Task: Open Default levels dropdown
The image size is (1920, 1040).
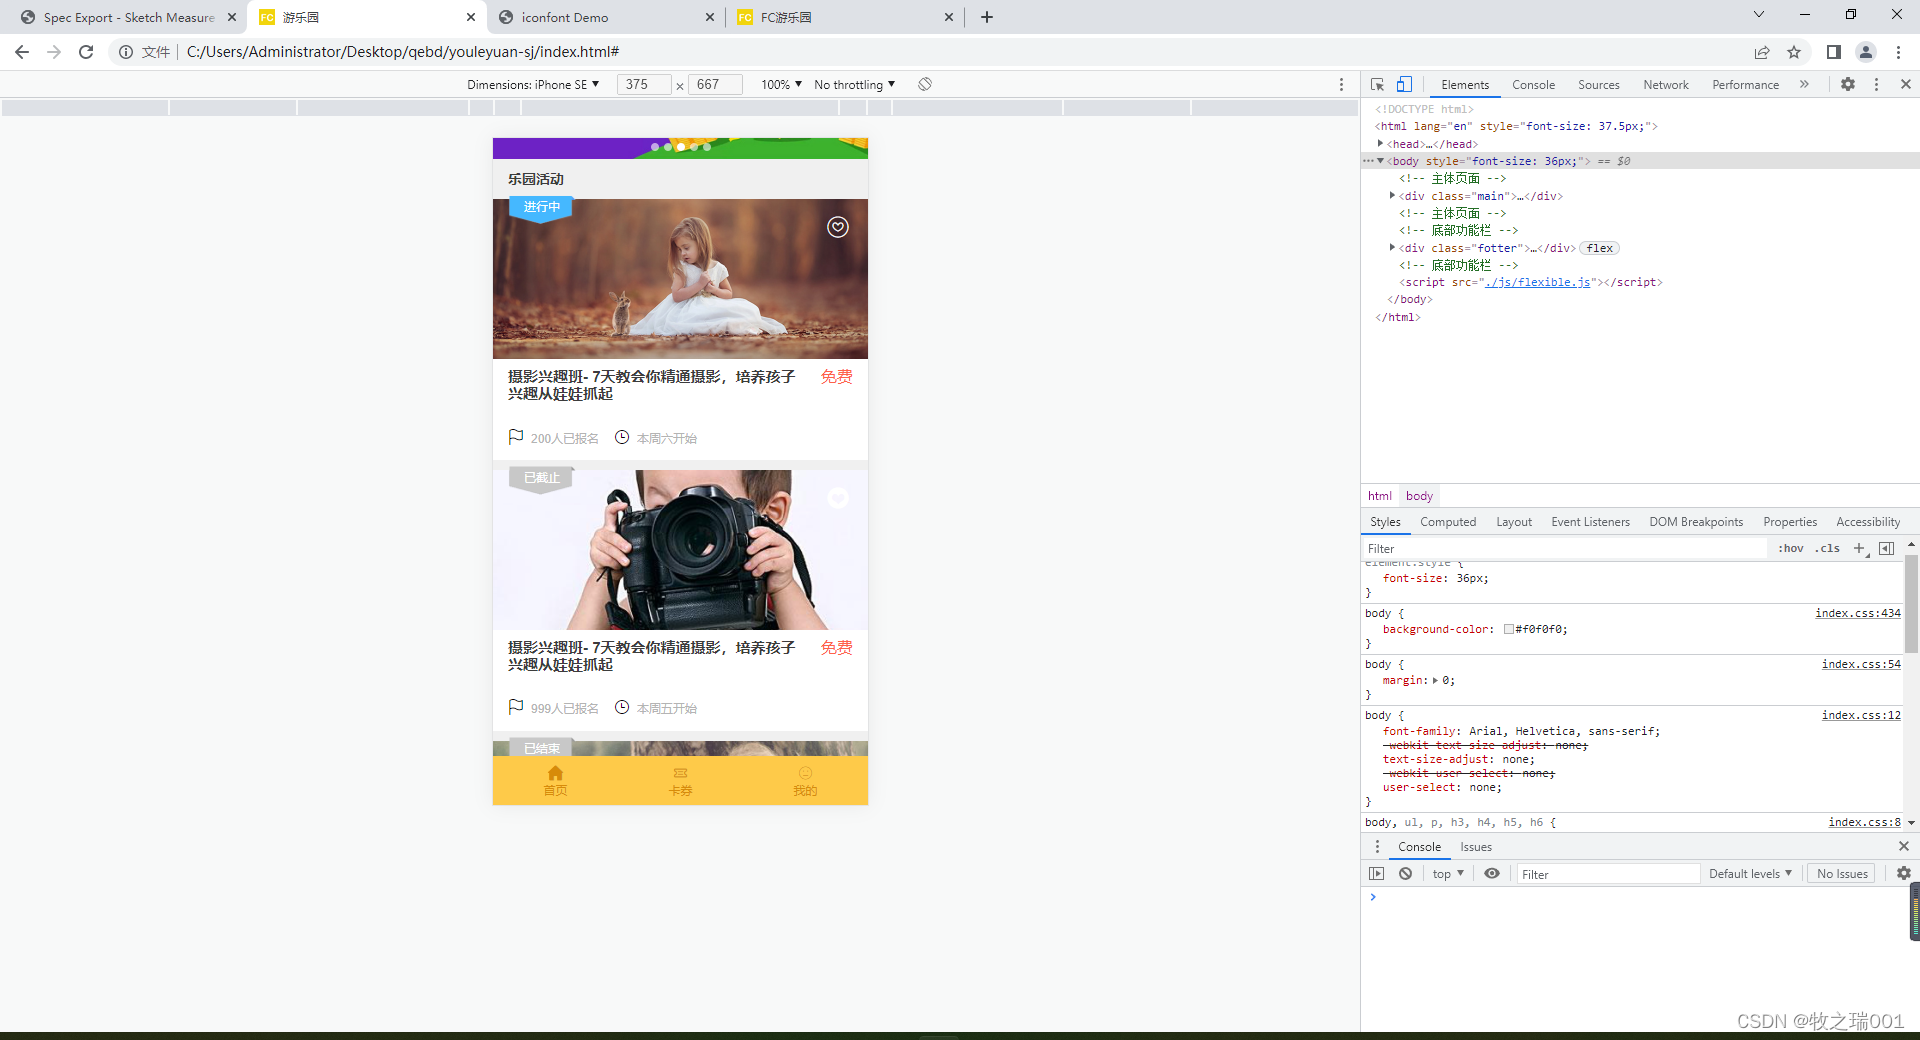Action: (1750, 874)
